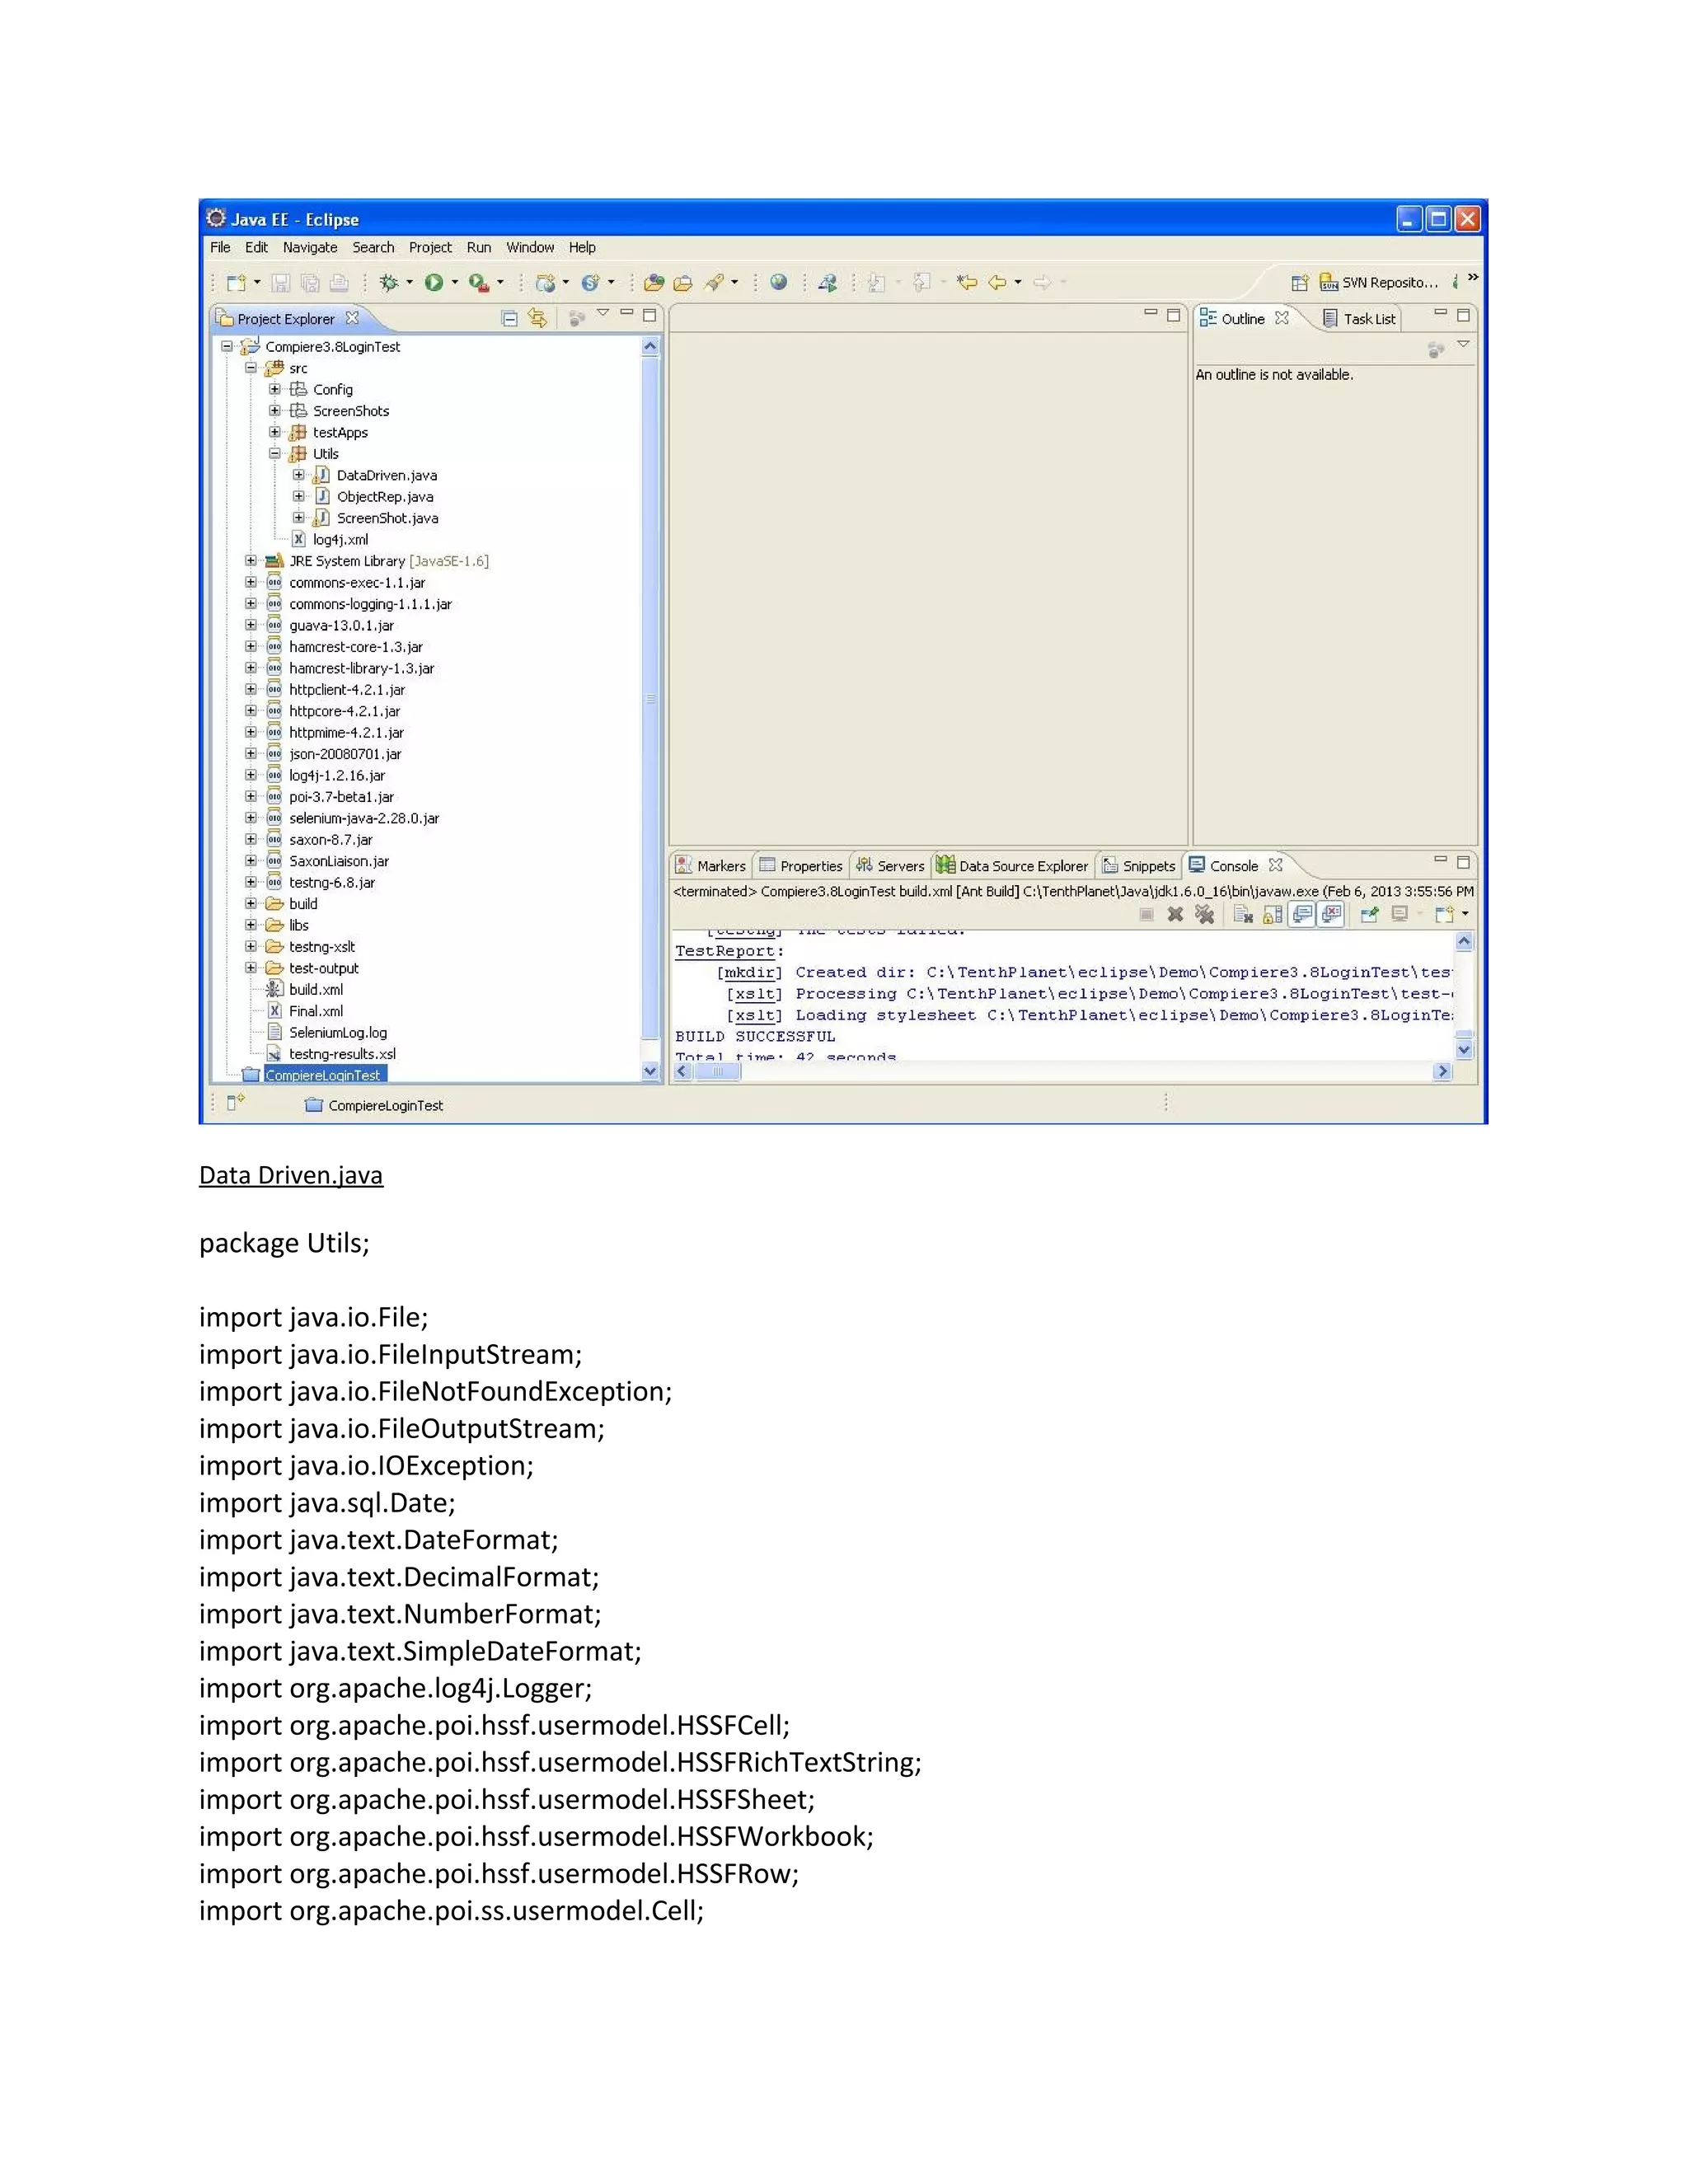Remove Launch in Console toolbar
The image size is (1688, 2184).
pyautogui.click(x=1175, y=914)
